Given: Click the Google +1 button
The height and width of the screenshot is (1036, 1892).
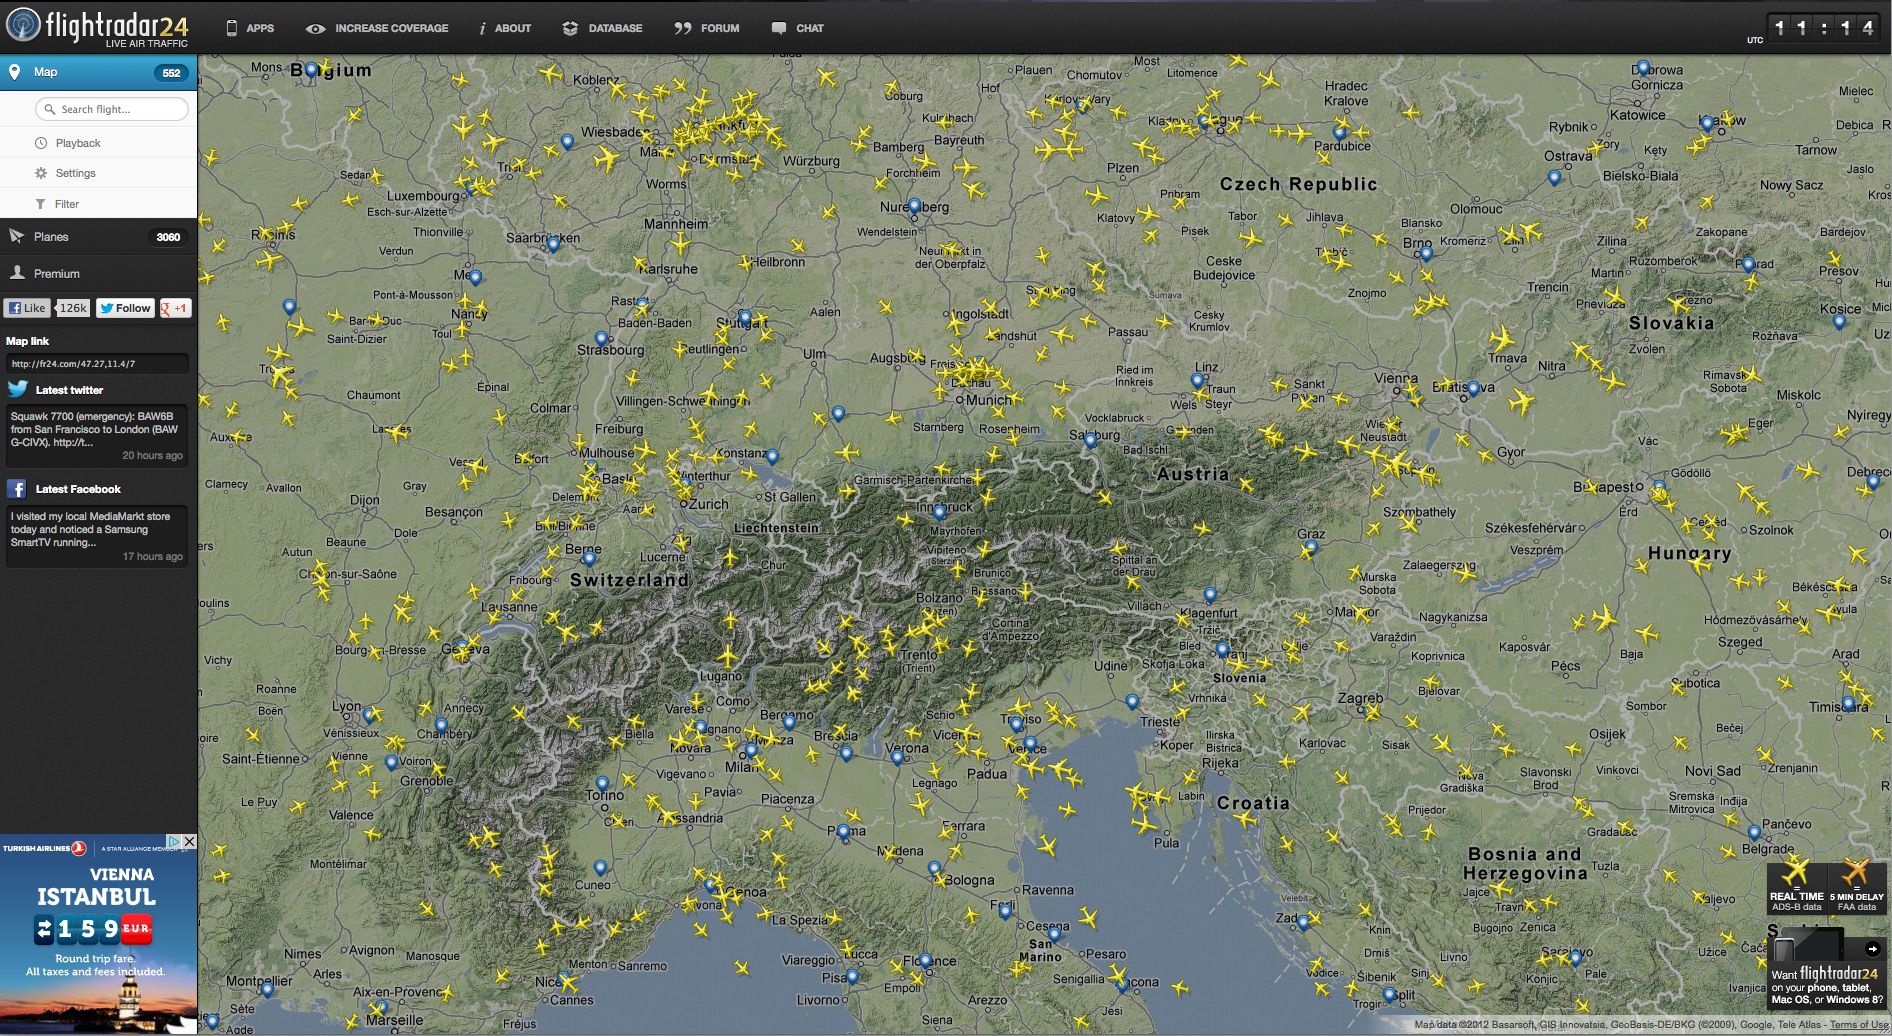Looking at the screenshot, I should pos(175,308).
